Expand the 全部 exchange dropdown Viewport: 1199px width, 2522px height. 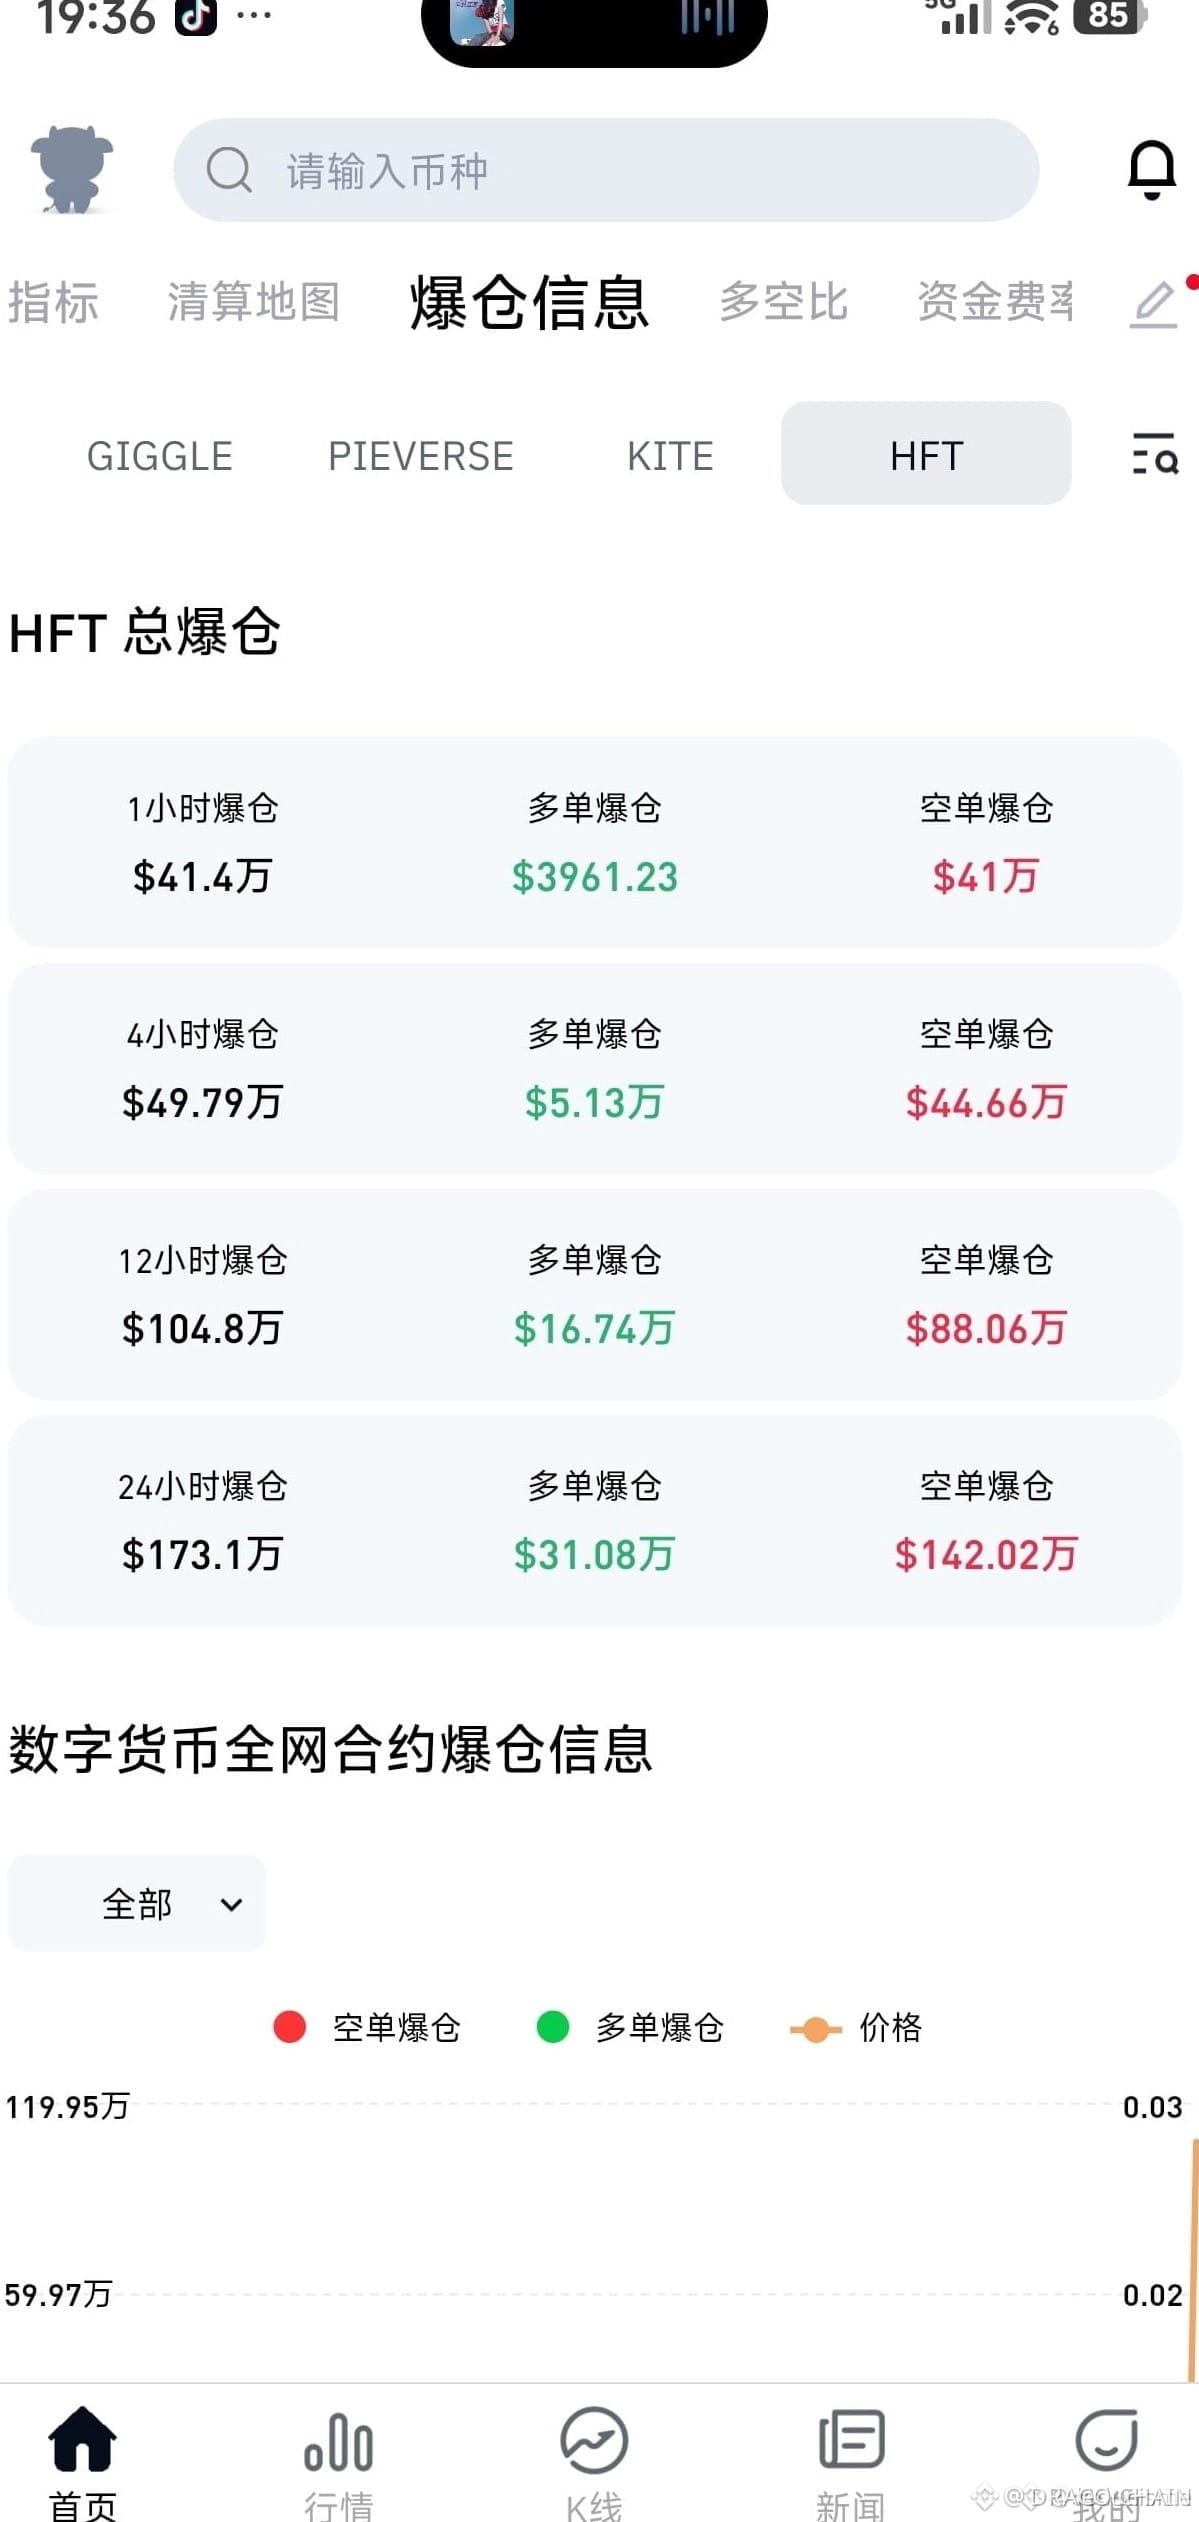[137, 1903]
